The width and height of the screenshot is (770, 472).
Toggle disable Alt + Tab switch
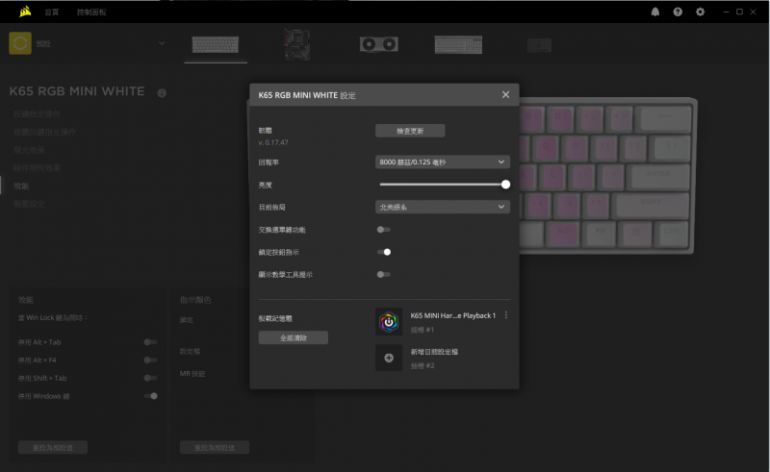click(x=151, y=342)
